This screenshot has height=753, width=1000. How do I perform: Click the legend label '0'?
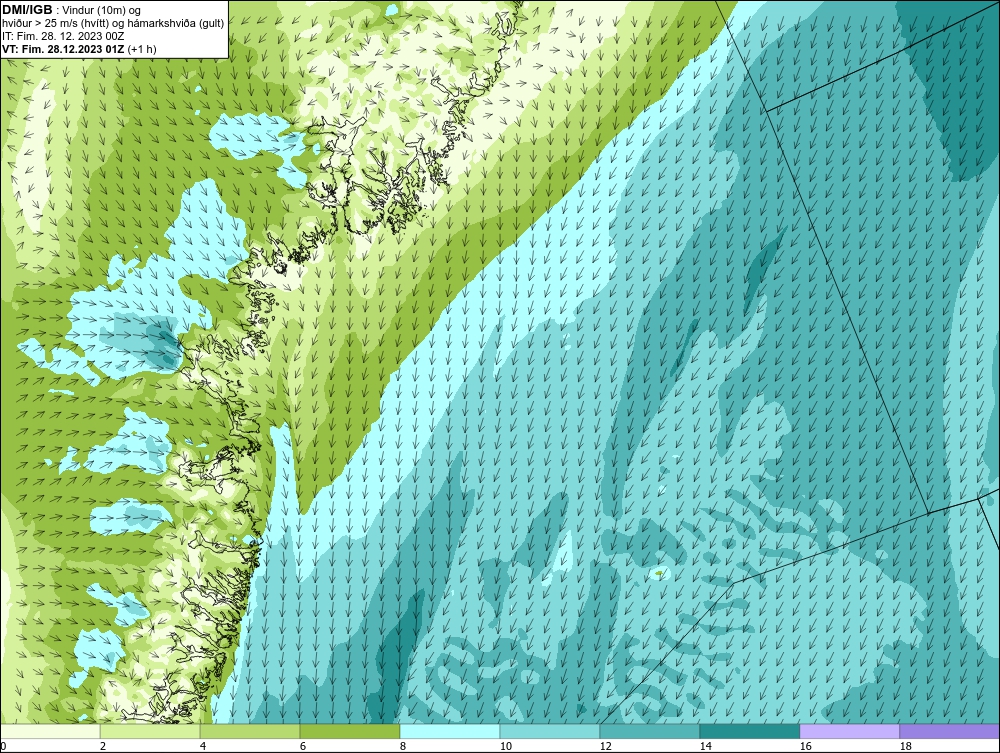[x=3, y=746]
